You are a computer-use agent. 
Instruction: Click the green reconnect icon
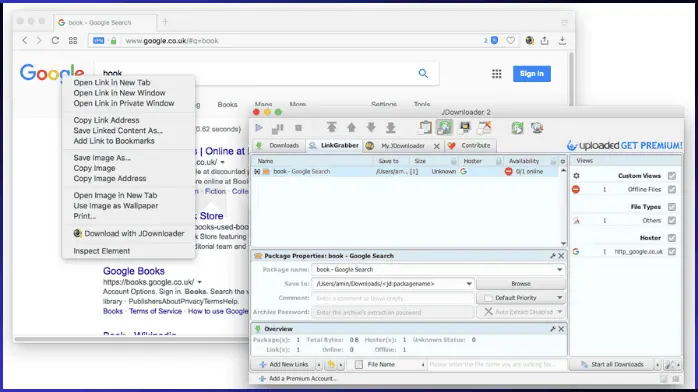[x=517, y=128]
